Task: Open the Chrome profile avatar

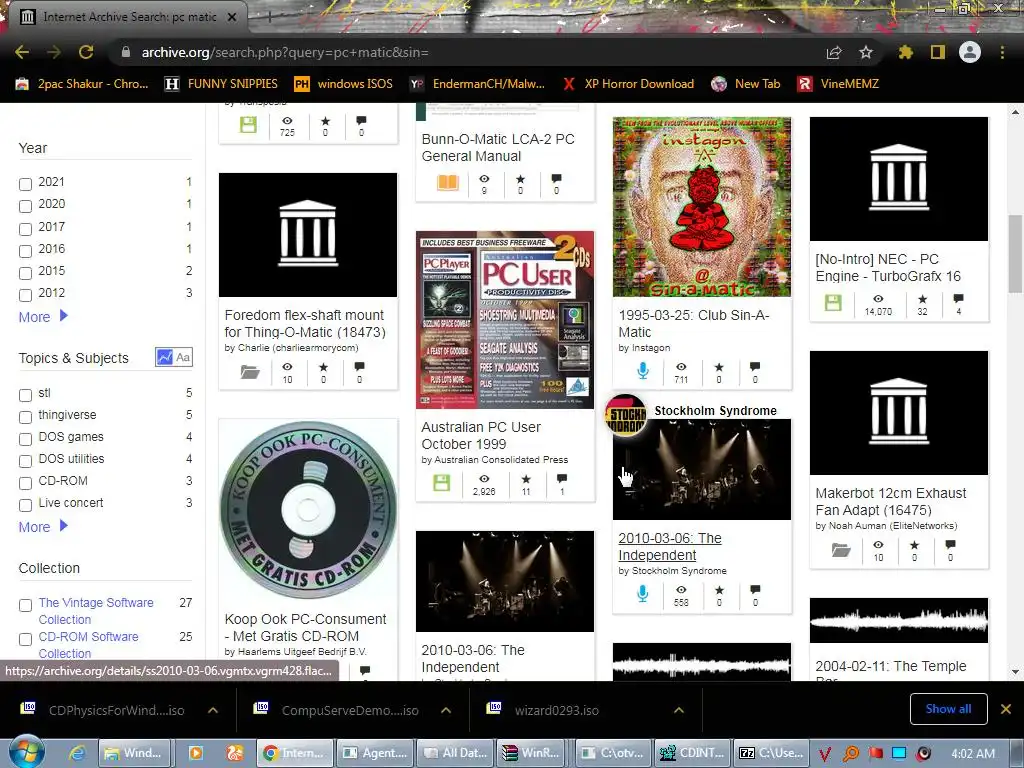Action: pos(970,52)
